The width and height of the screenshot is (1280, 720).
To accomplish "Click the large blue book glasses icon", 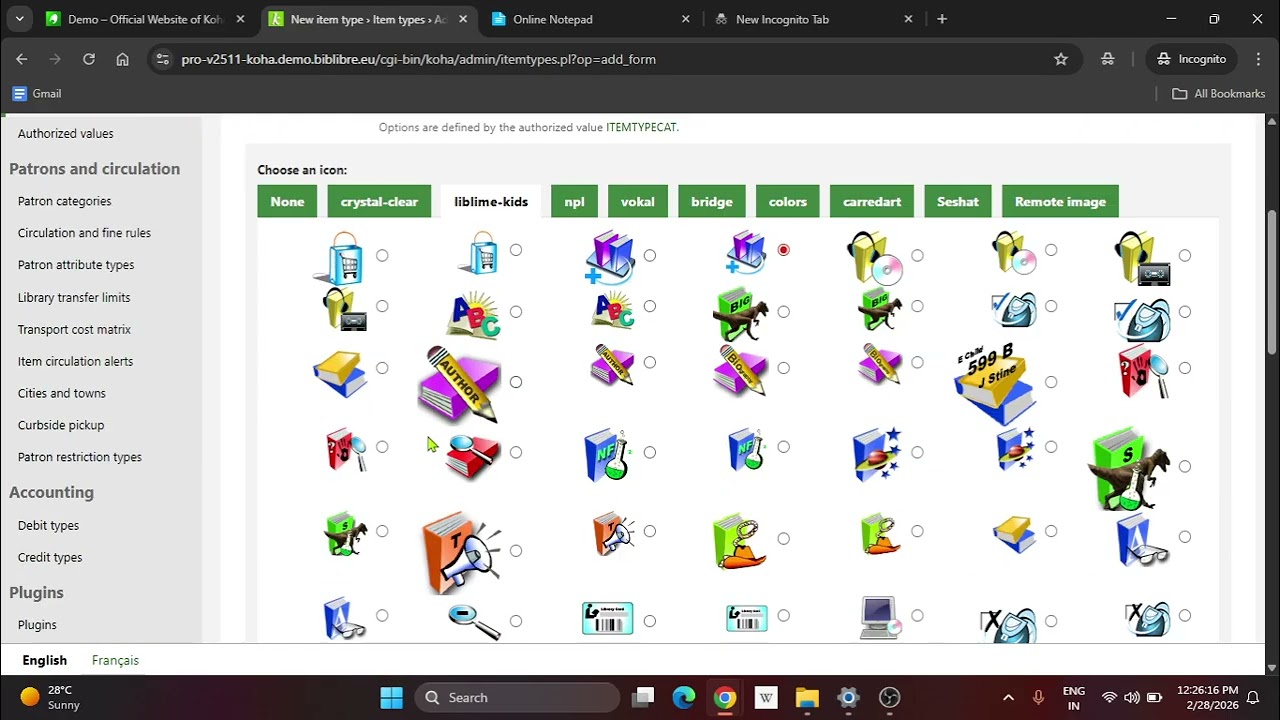I will coord(1143,540).
